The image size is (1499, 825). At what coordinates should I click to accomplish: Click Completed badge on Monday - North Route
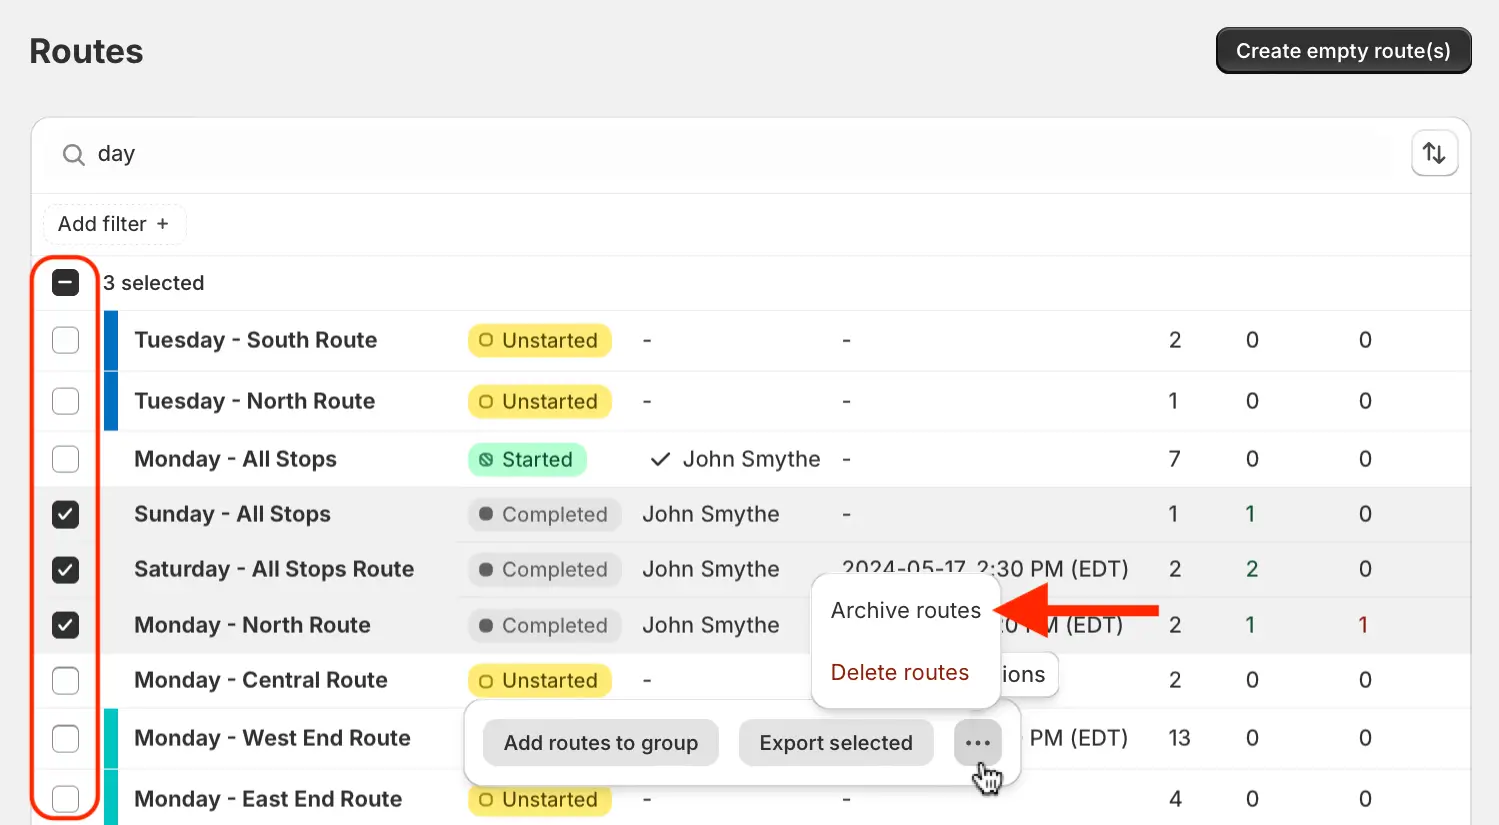[x=544, y=626]
